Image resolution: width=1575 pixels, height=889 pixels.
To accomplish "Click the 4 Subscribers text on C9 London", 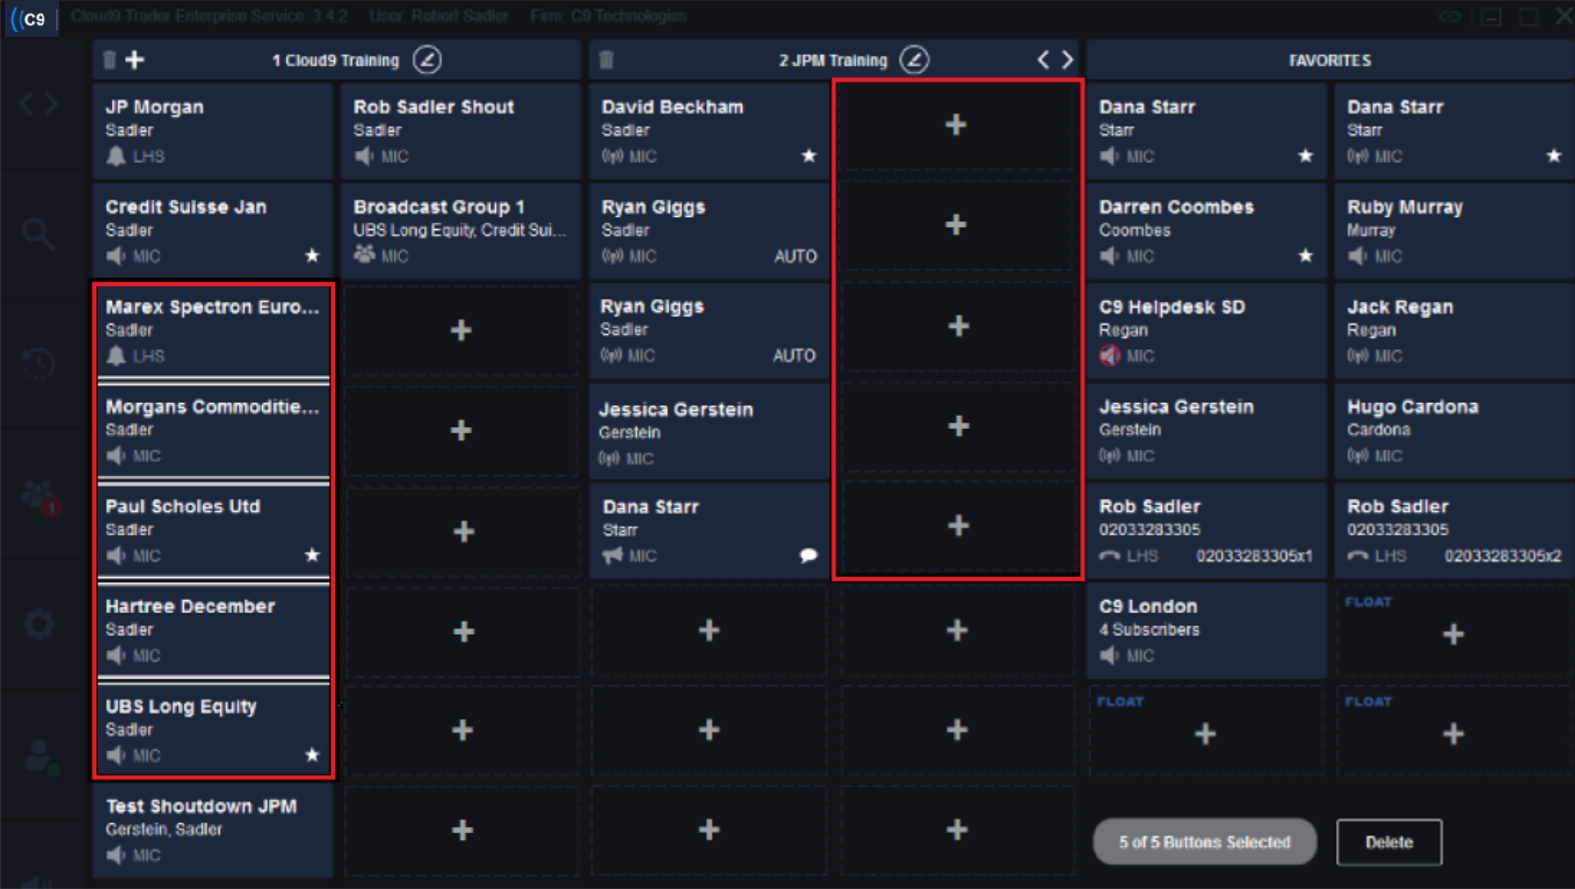I will 1149,630.
